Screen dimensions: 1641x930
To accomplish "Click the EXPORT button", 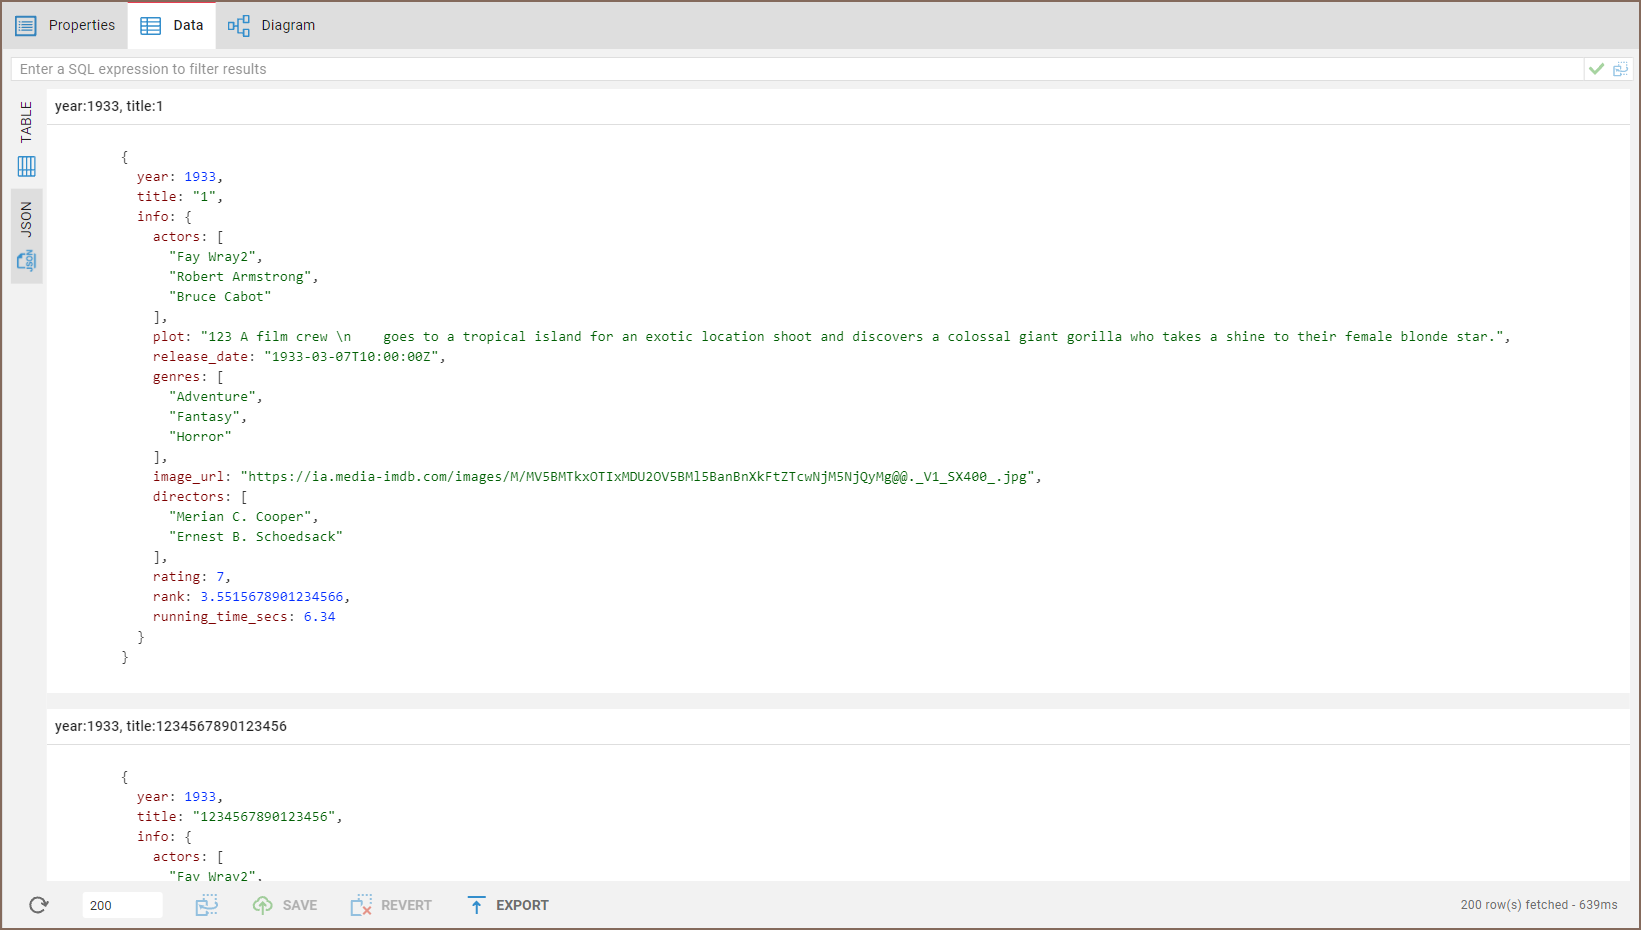I will pyautogui.click(x=522, y=905).
